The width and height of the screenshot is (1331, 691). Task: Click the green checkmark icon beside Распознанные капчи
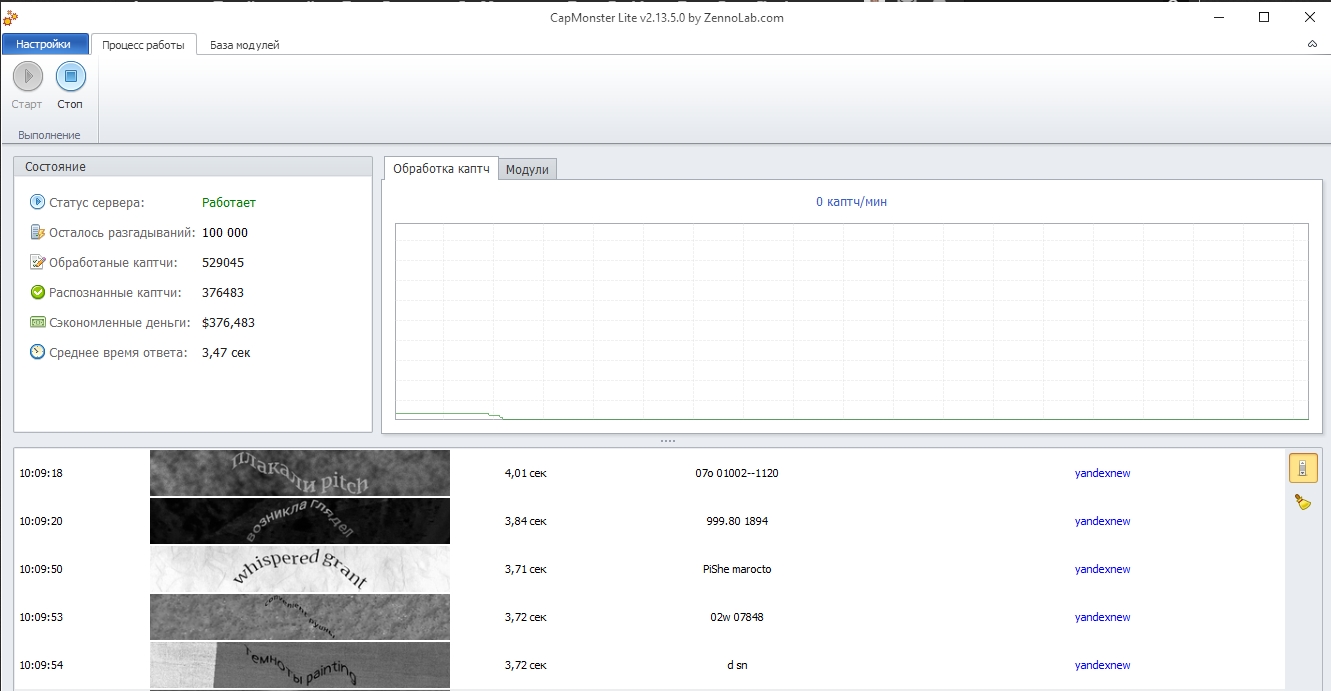click(x=38, y=293)
